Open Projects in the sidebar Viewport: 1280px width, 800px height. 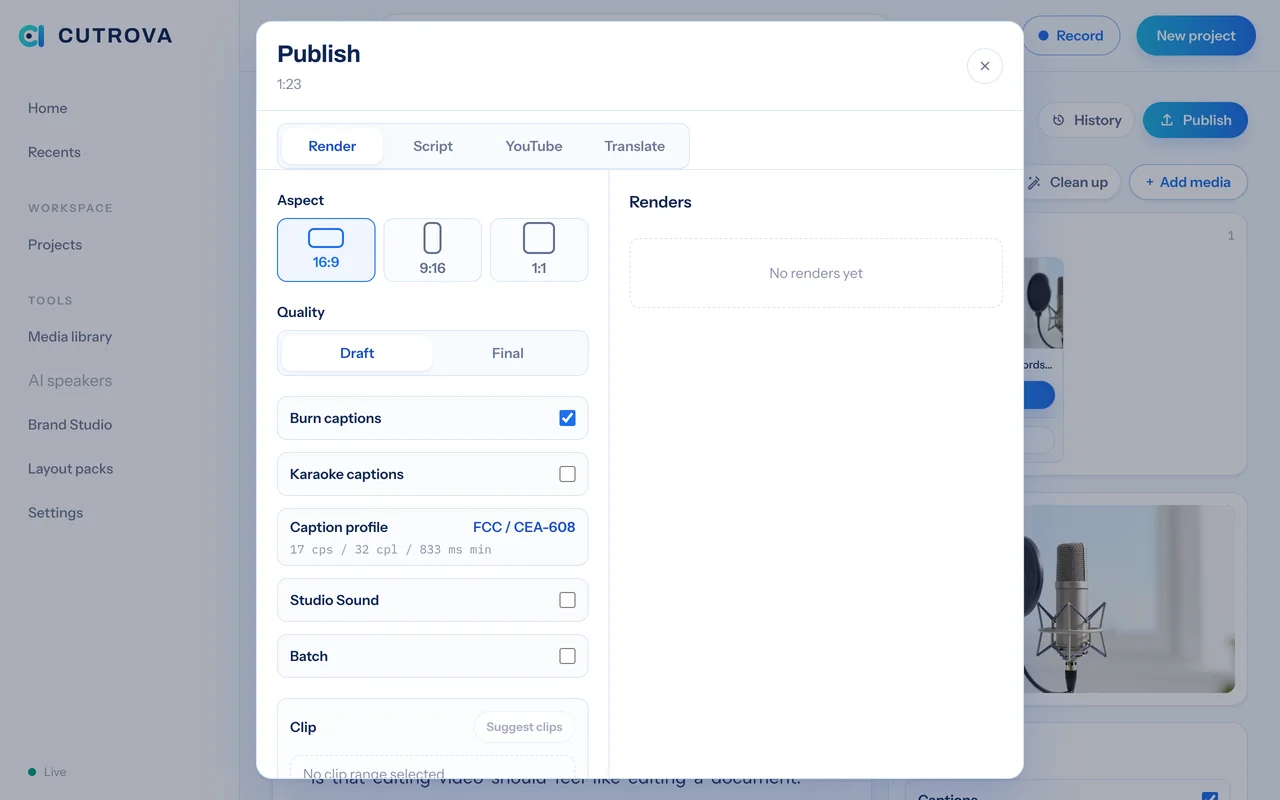coord(55,244)
